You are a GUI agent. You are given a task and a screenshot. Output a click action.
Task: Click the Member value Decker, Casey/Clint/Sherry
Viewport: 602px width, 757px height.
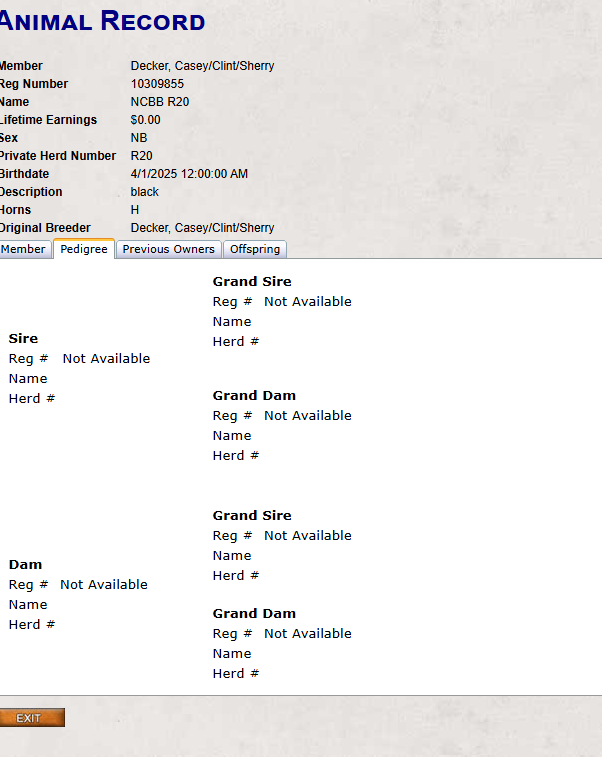(x=202, y=66)
